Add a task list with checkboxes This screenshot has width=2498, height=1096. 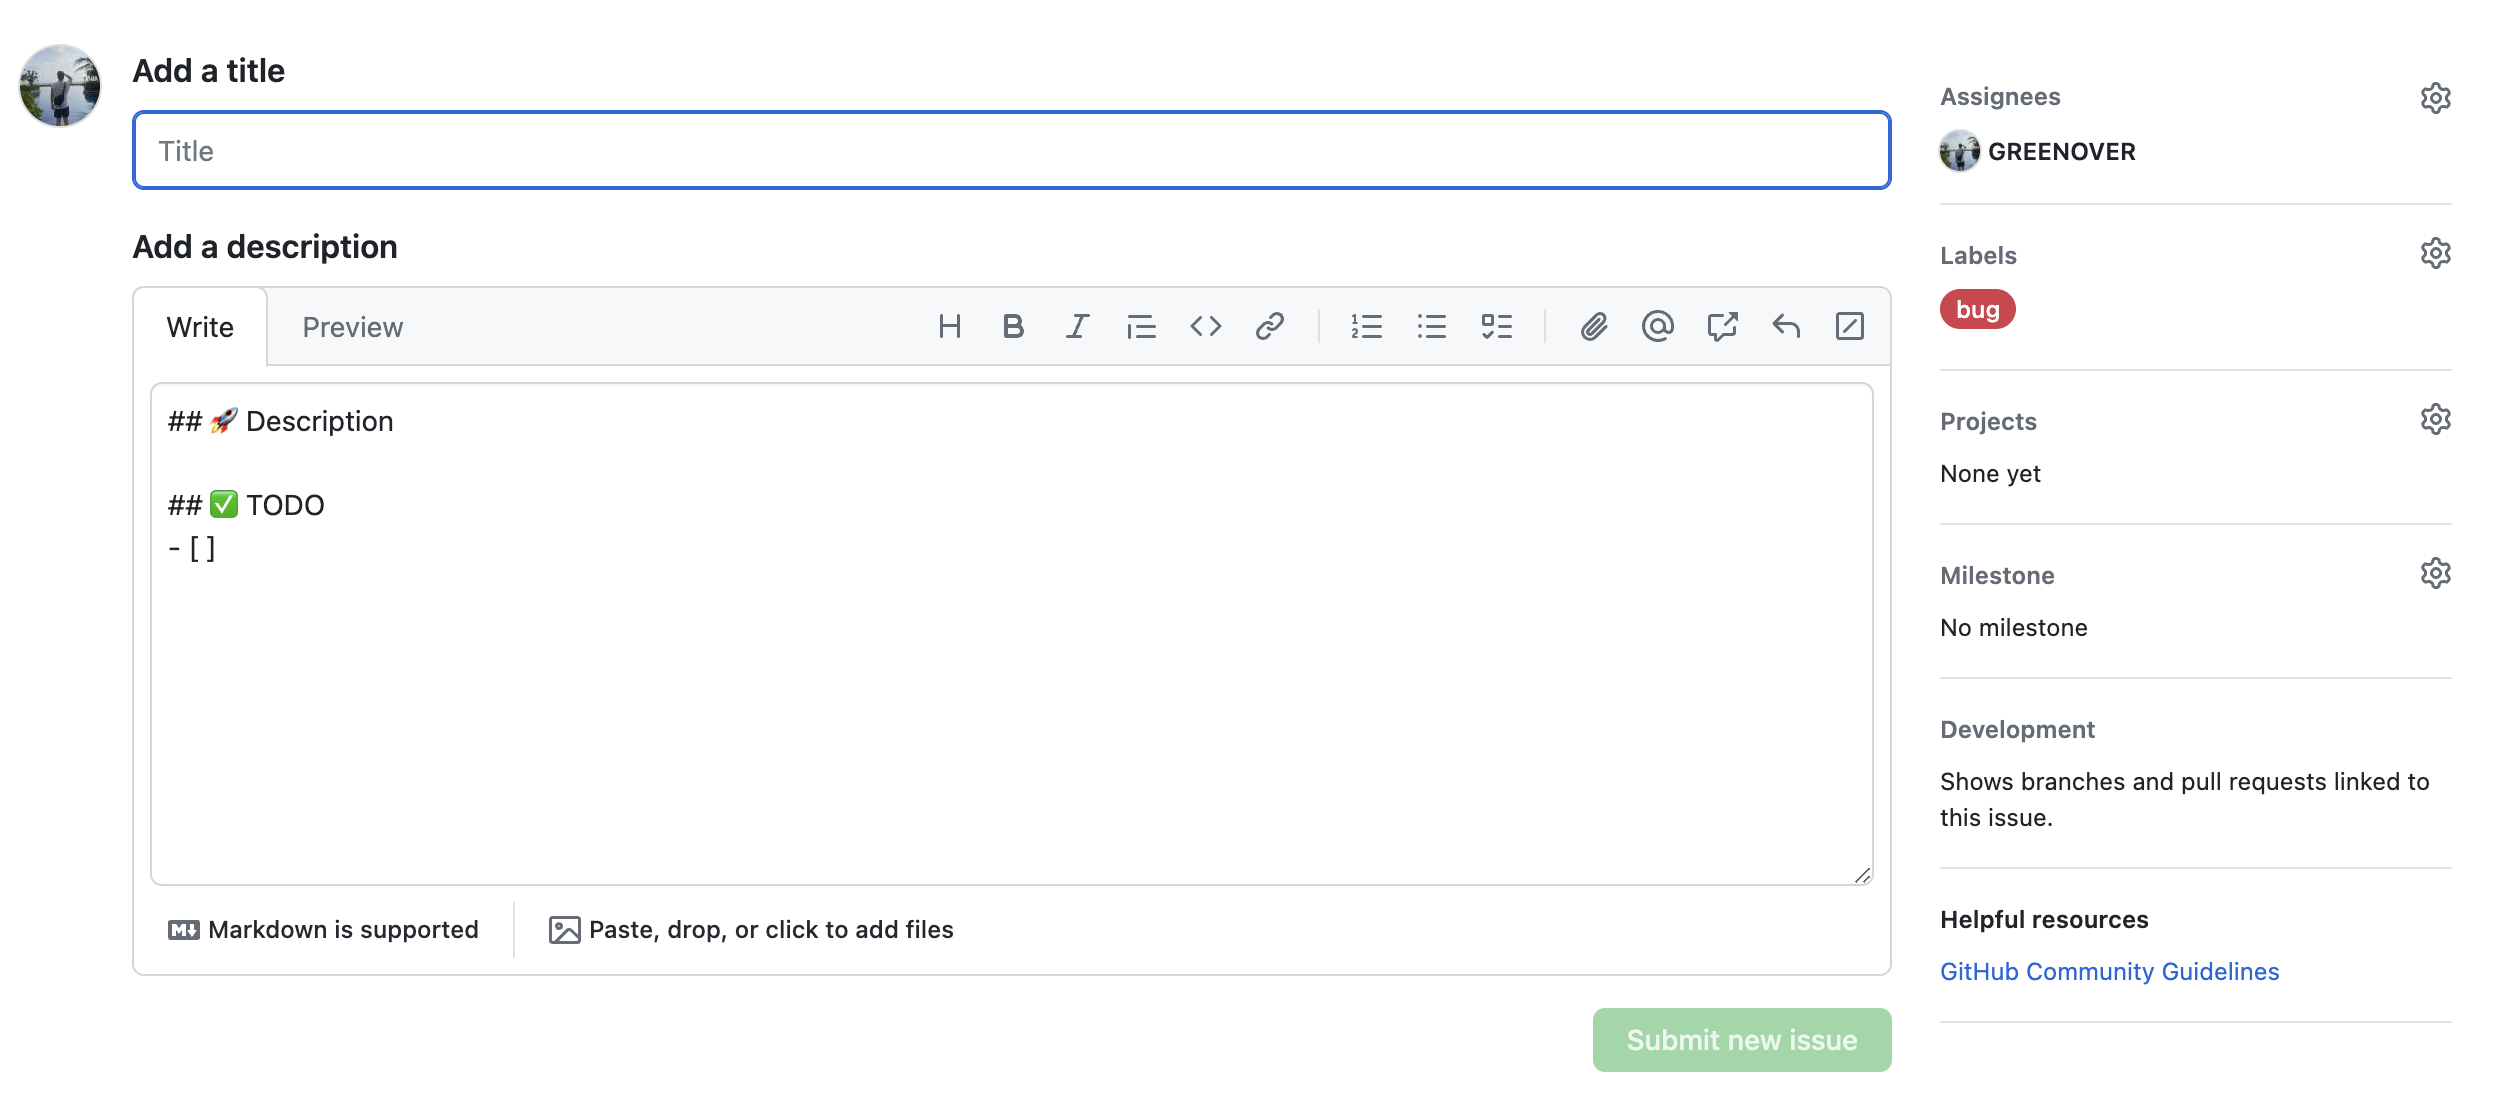1496,327
